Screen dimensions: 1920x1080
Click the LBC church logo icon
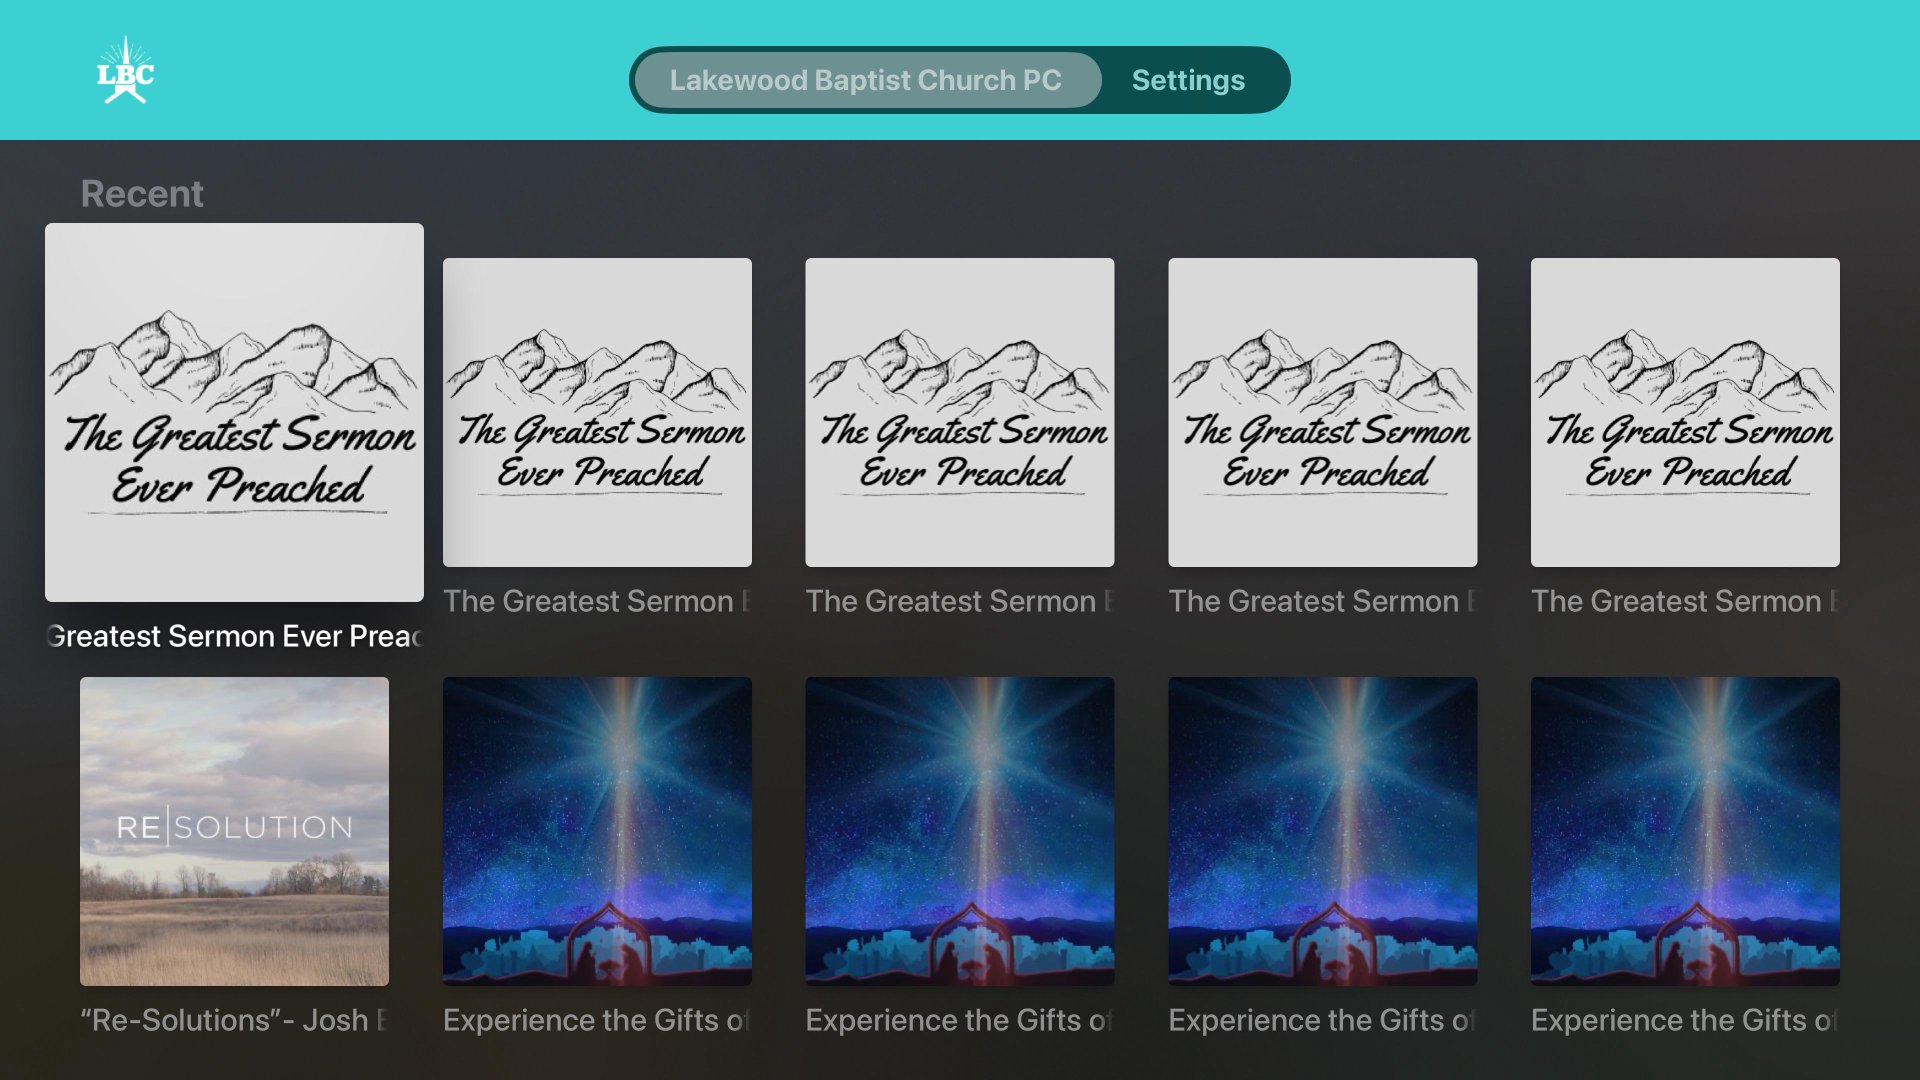(x=125, y=70)
